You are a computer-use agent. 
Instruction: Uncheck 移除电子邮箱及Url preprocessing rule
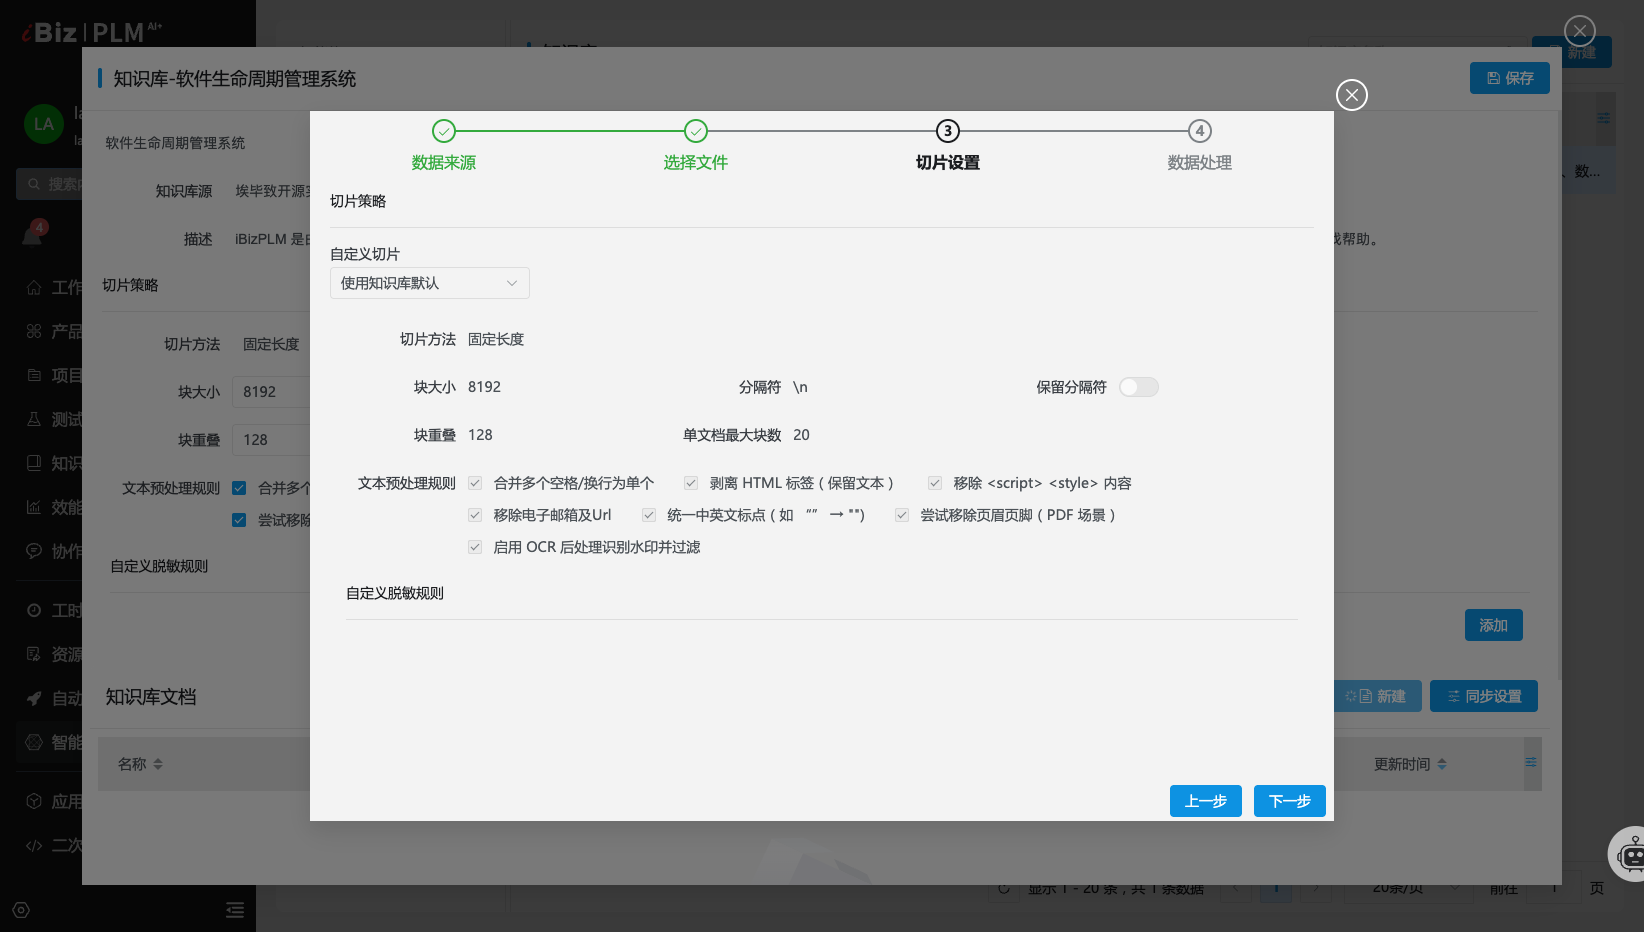click(475, 515)
